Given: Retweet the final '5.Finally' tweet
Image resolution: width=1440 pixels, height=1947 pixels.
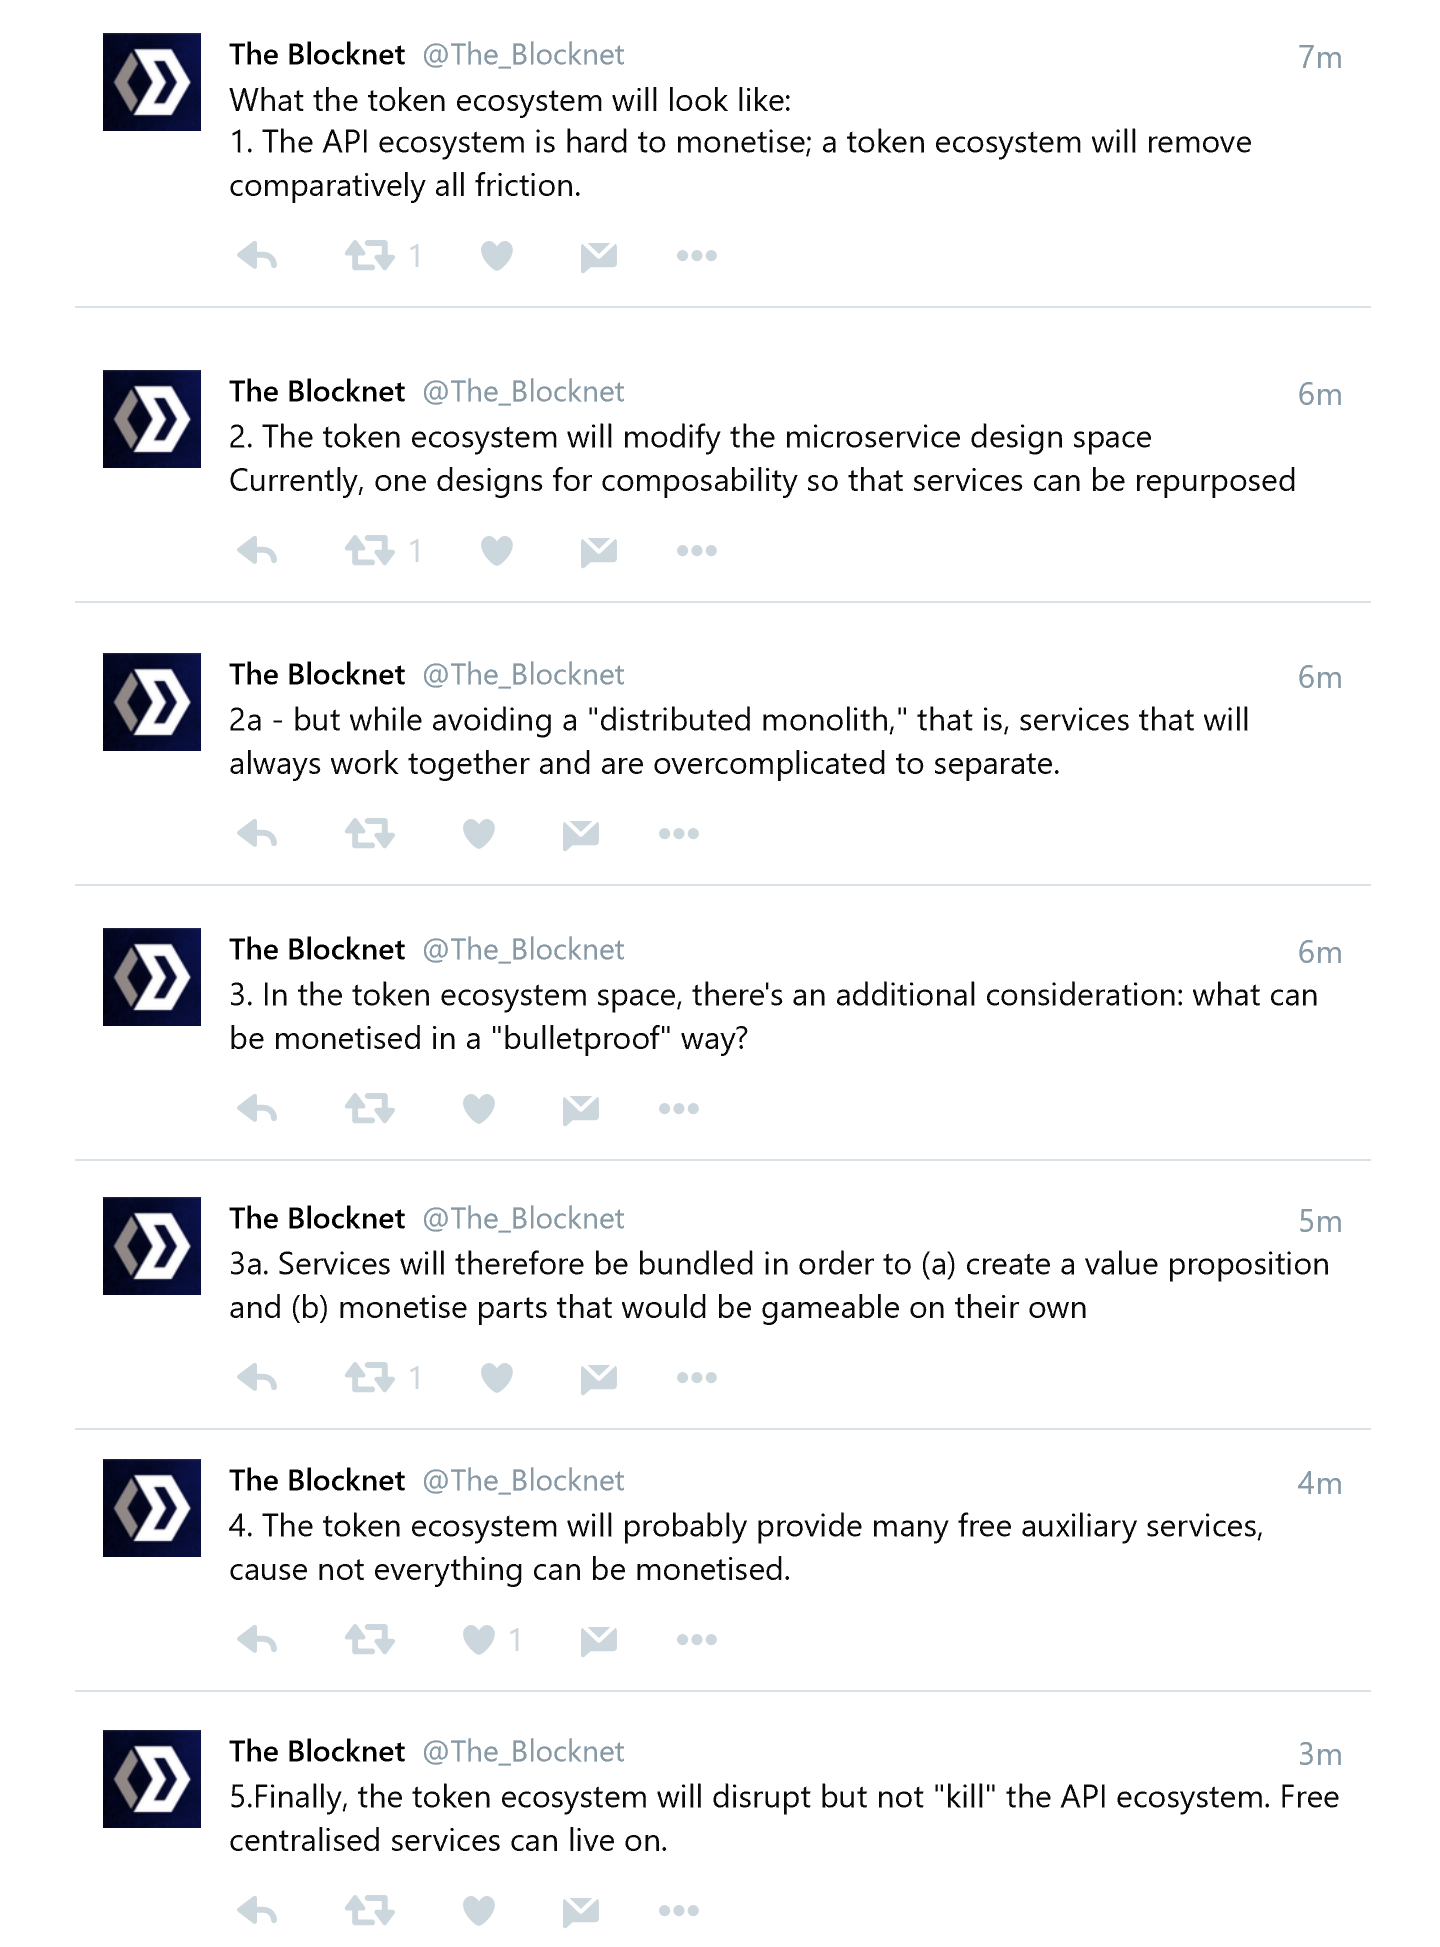Looking at the screenshot, I should click(x=370, y=1911).
